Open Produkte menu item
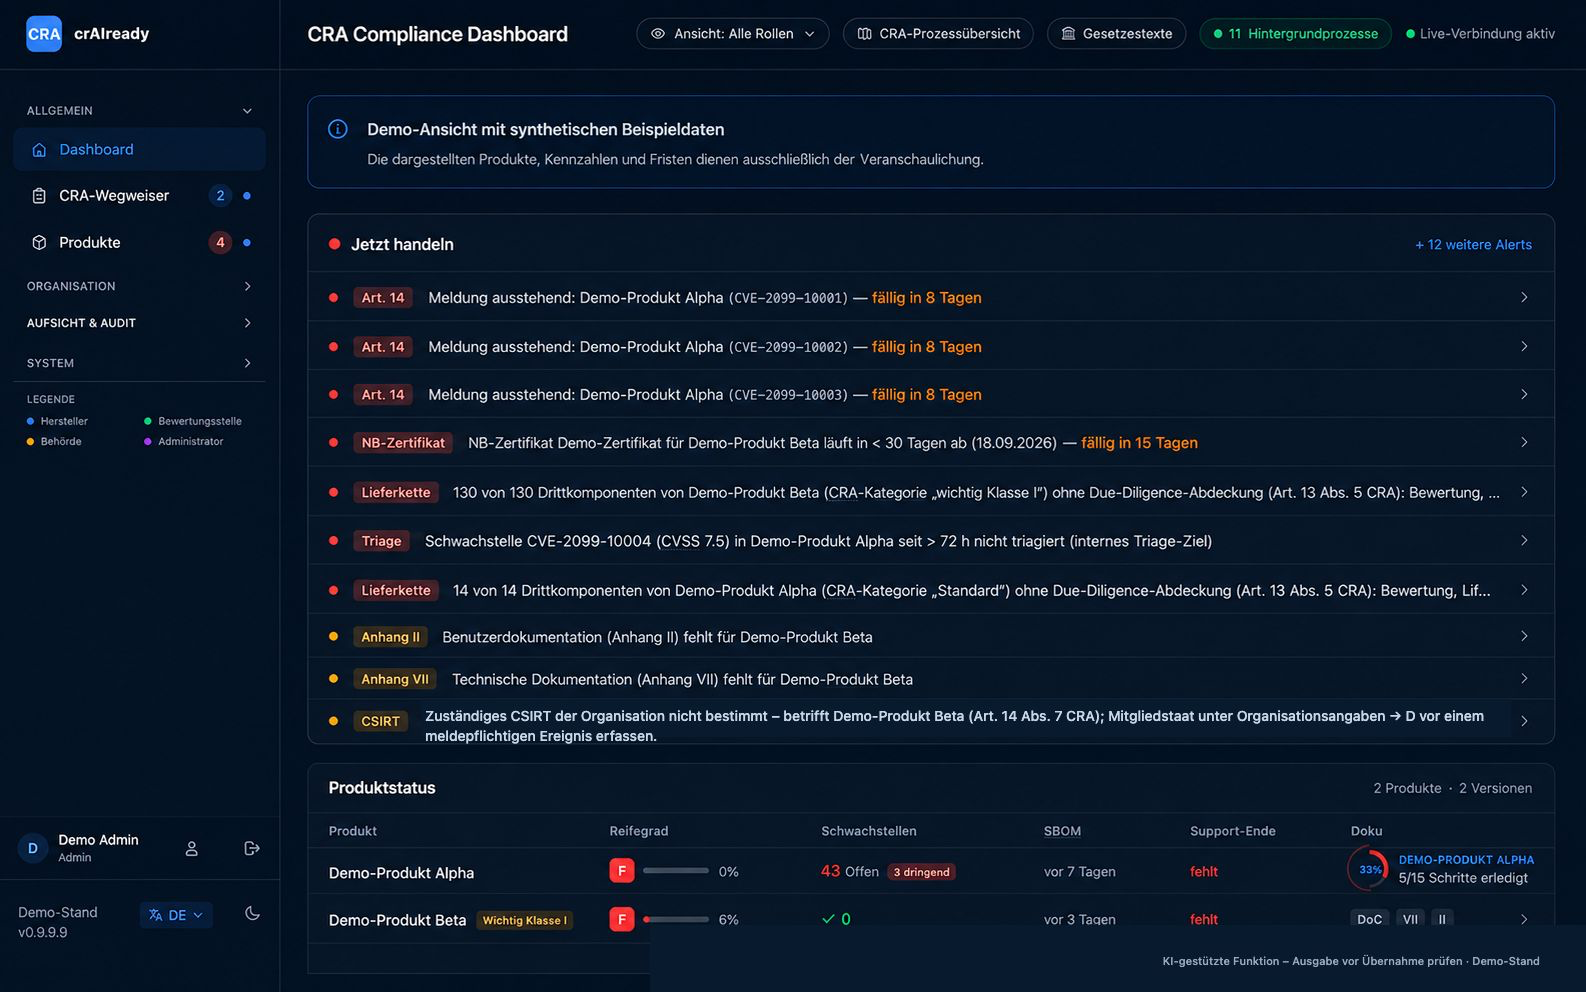This screenshot has height=992, width=1586. pyautogui.click(x=139, y=243)
